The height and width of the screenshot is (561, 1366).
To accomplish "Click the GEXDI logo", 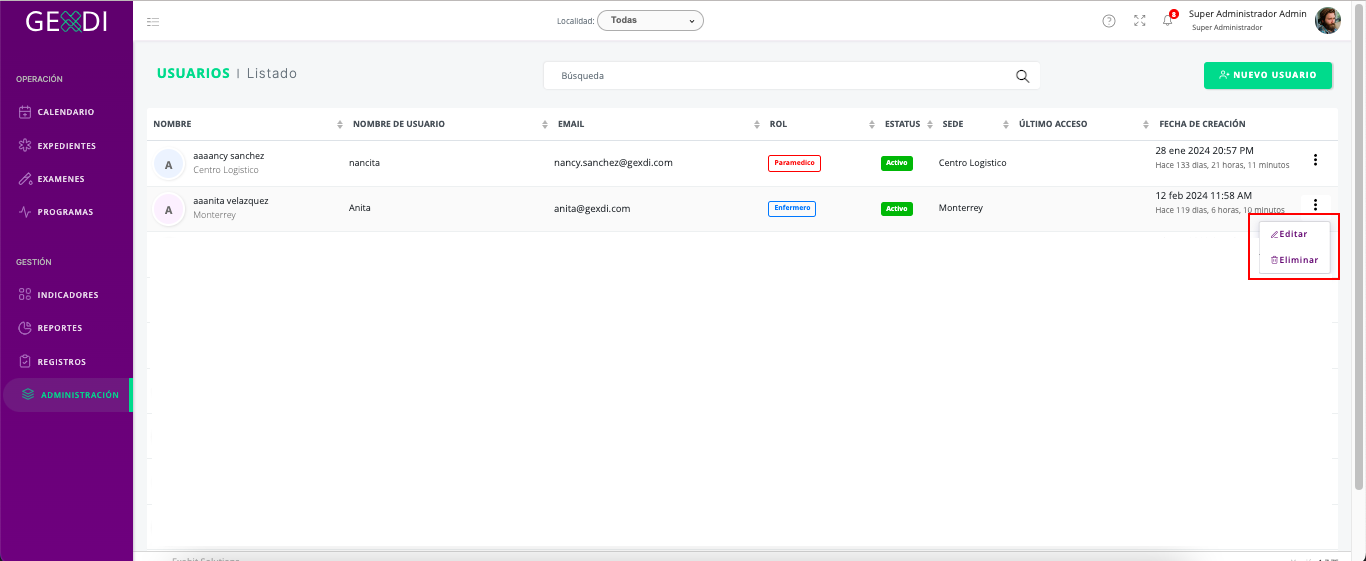I will 67,20.
